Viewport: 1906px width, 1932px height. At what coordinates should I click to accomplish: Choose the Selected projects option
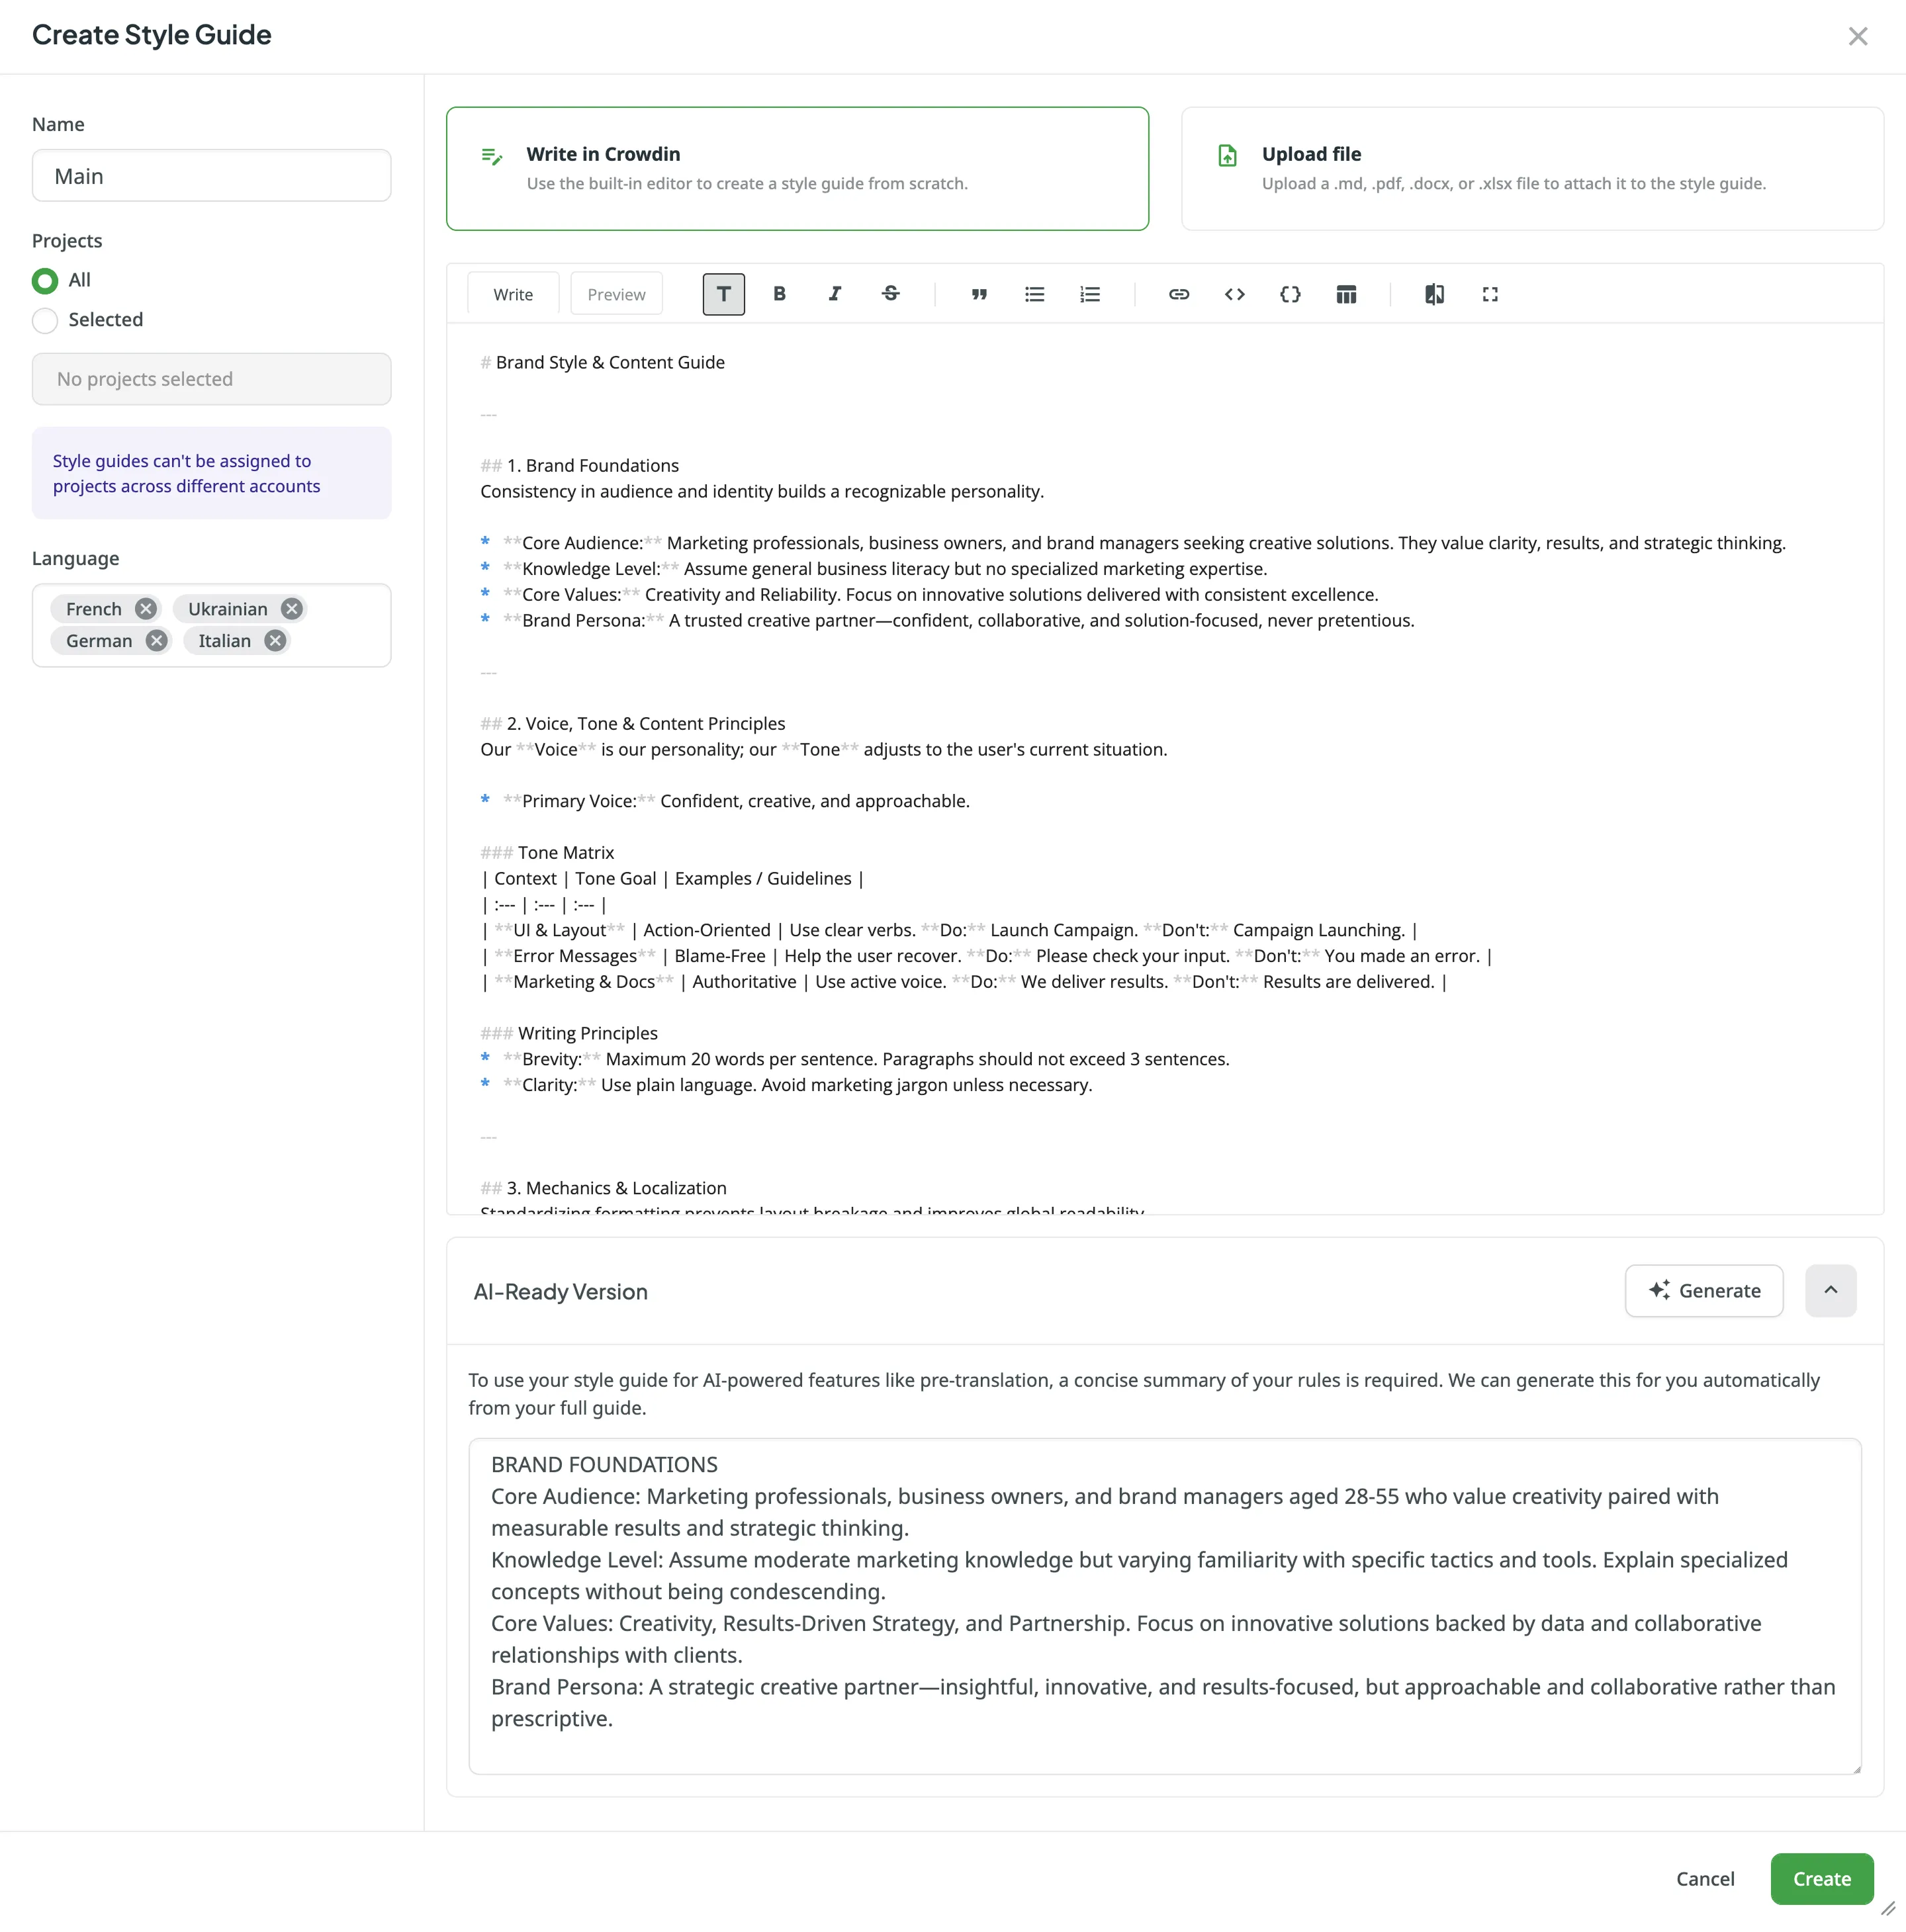45,320
